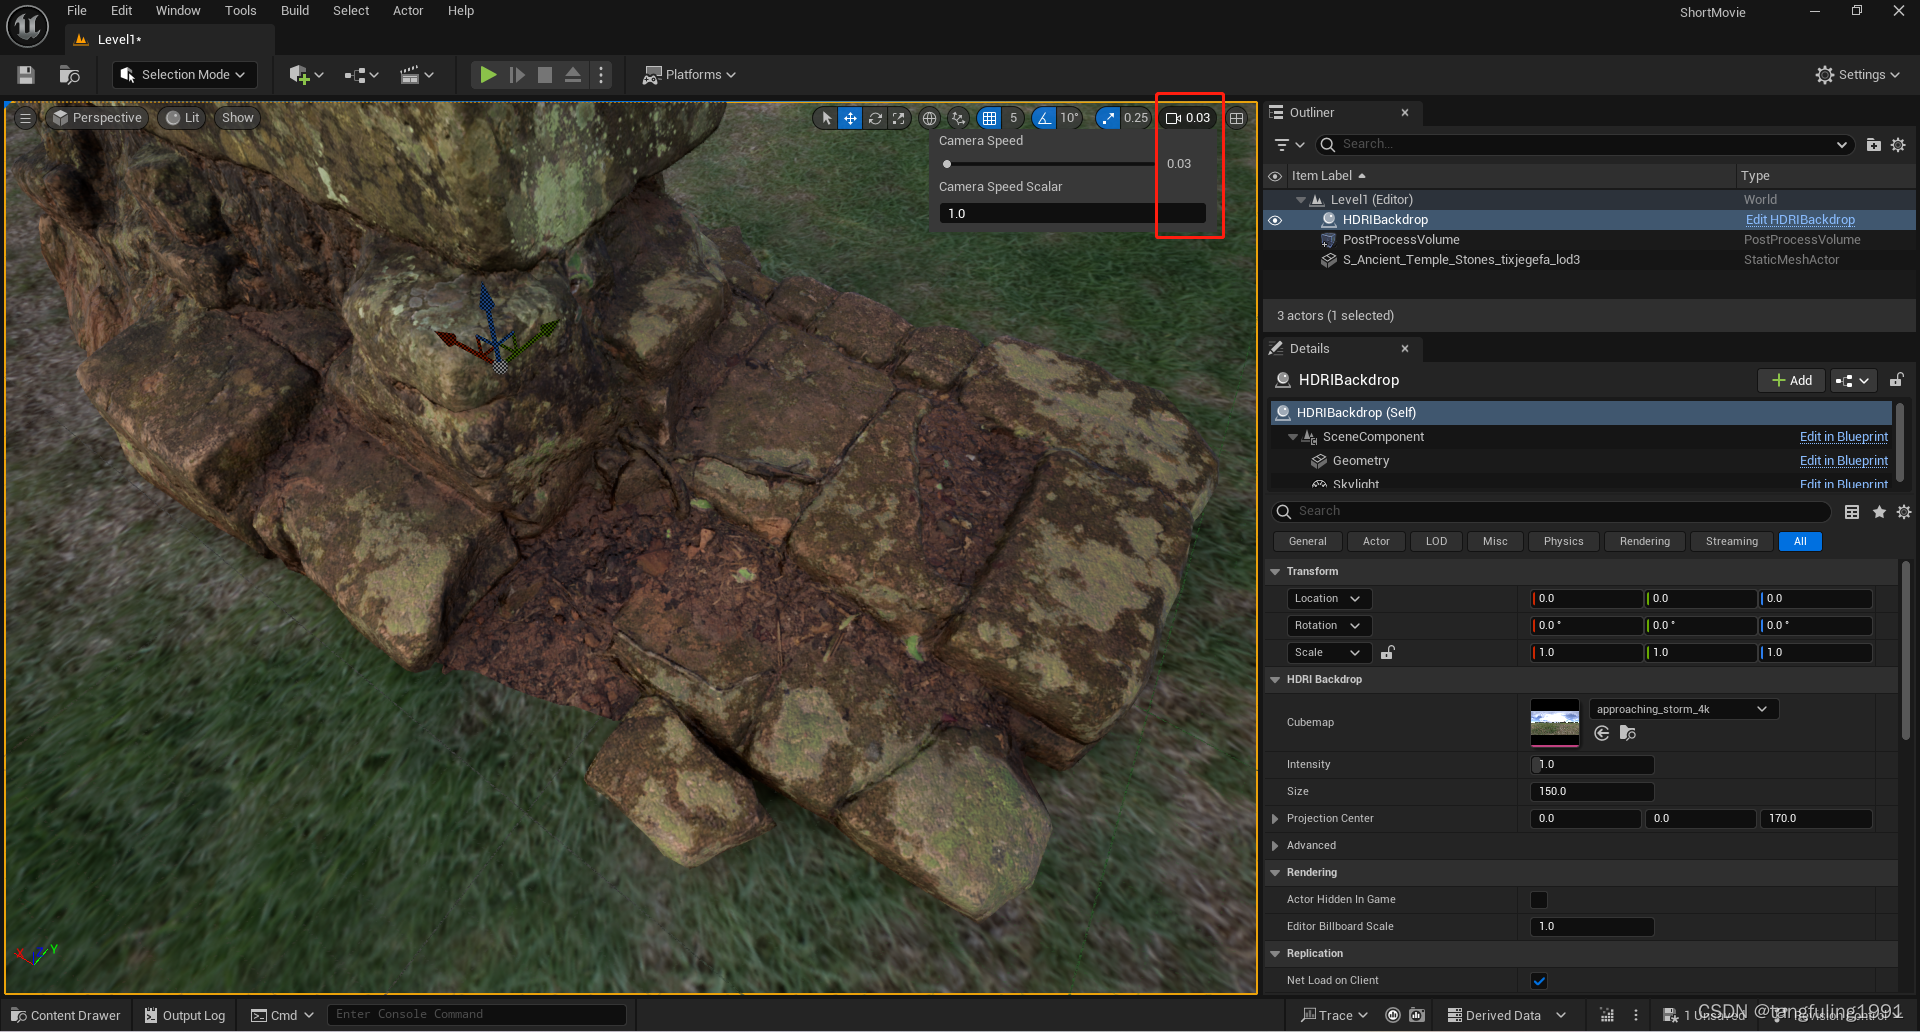Open the Edit HDRIBackdrop blueprint link
1920x1032 pixels.
1800,220
